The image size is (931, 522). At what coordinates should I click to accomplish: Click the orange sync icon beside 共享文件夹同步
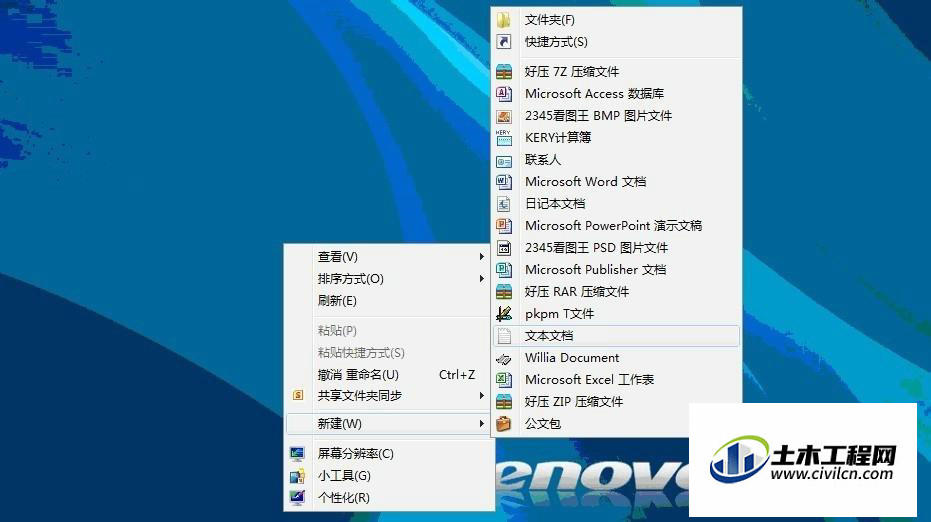pyautogui.click(x=298, y=395)
